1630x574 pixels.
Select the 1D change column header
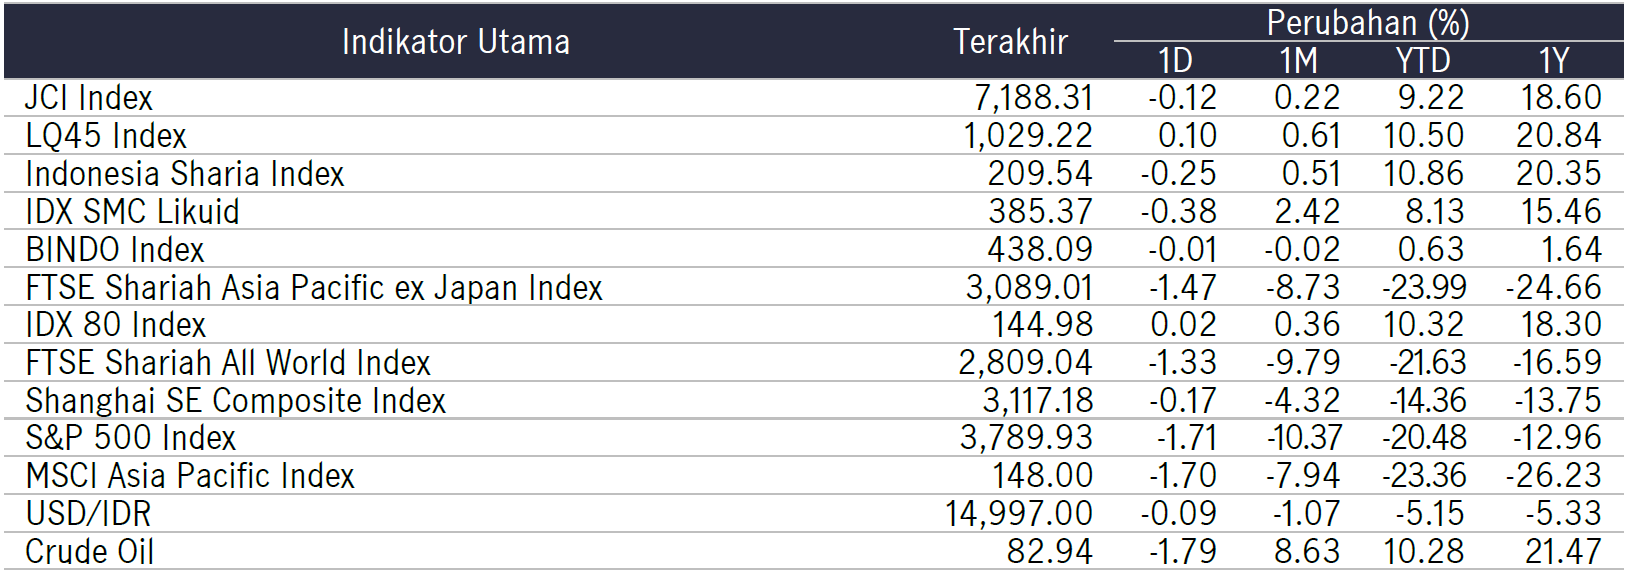click(x=1175, y=61)
